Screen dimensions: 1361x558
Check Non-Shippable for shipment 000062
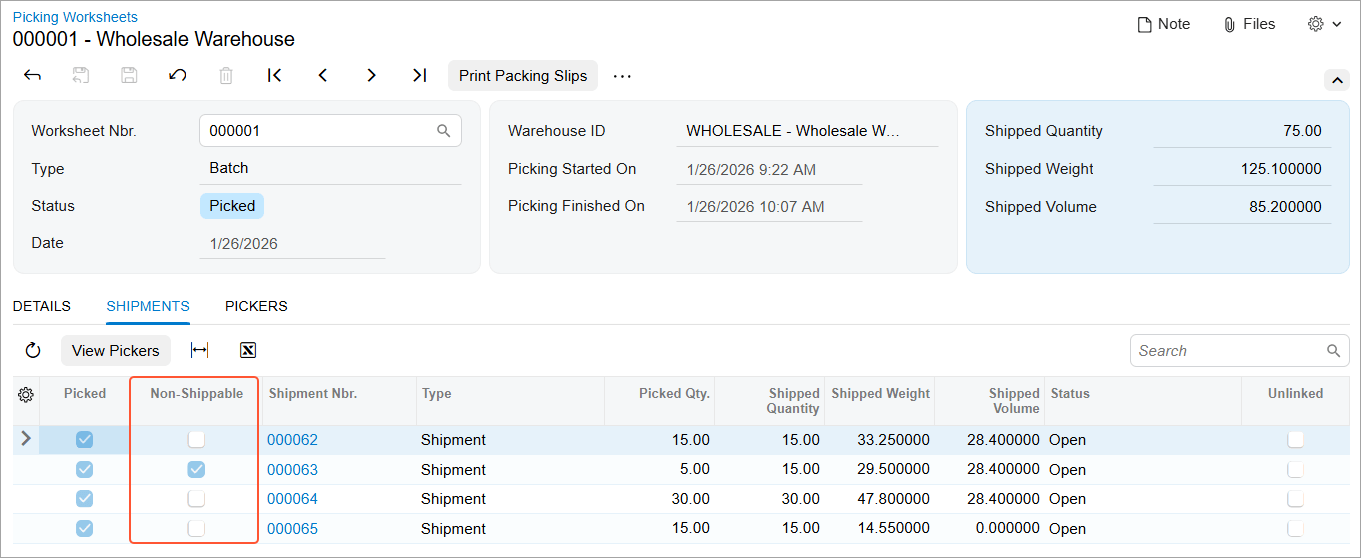click(196, 440)
